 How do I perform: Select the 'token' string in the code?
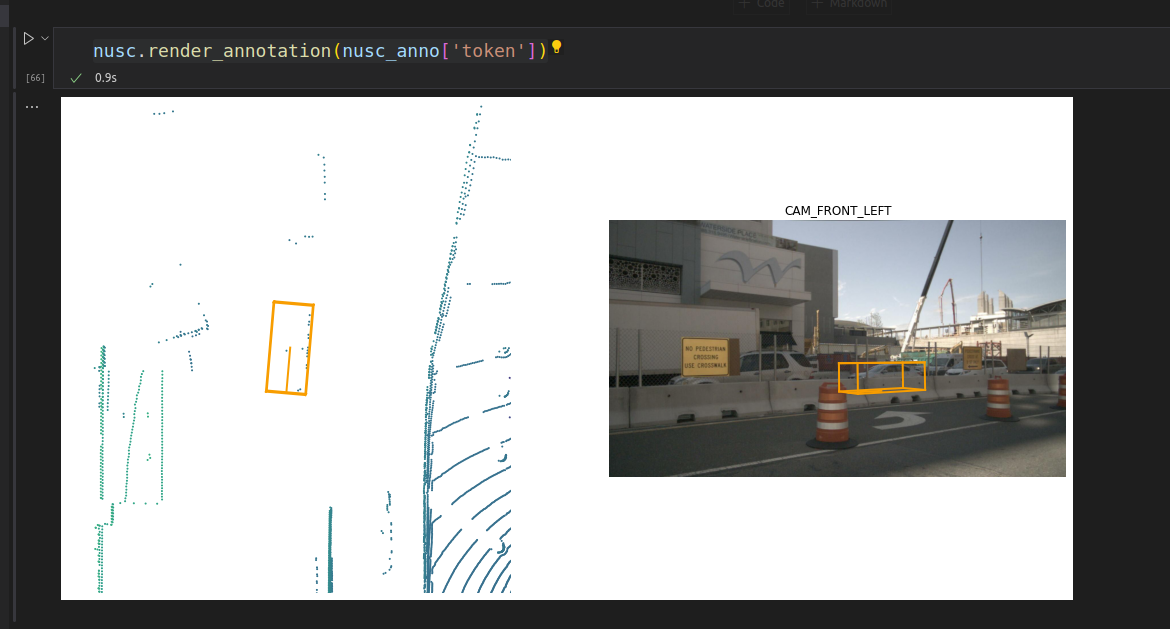[x=489, y=49]
